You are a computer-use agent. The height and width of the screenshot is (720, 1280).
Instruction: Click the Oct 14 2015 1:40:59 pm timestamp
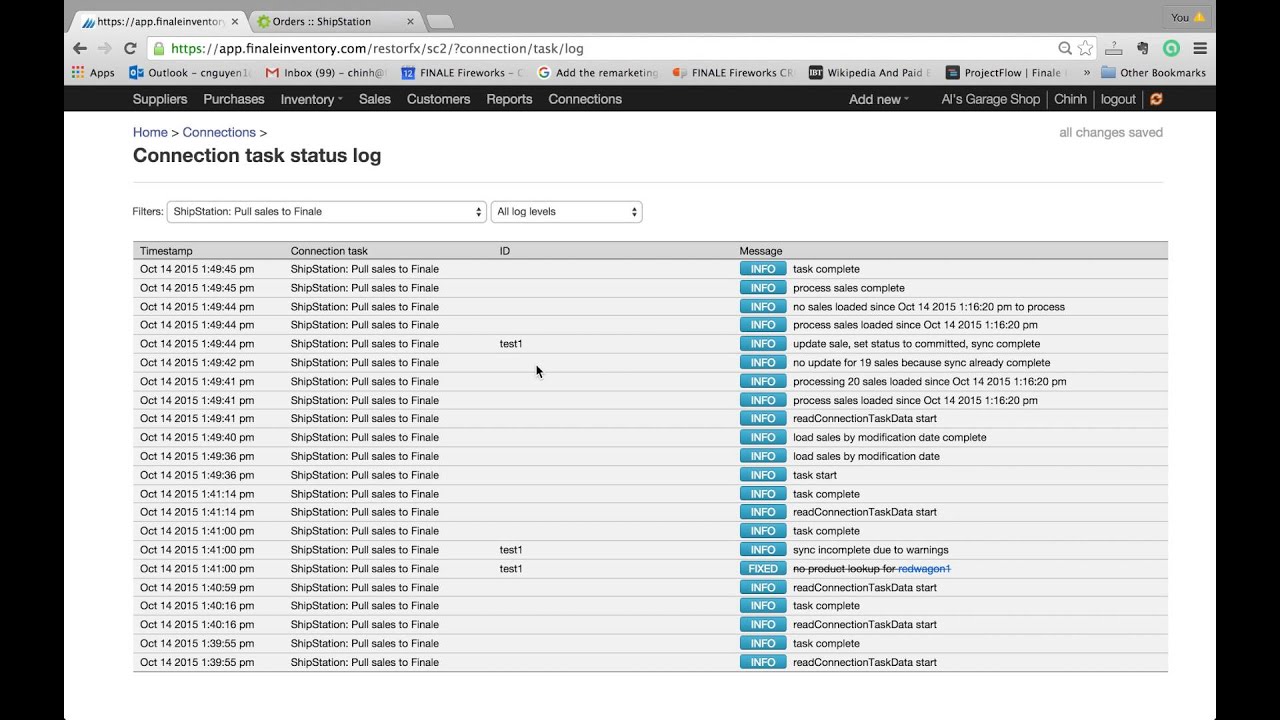click(197, 588)
